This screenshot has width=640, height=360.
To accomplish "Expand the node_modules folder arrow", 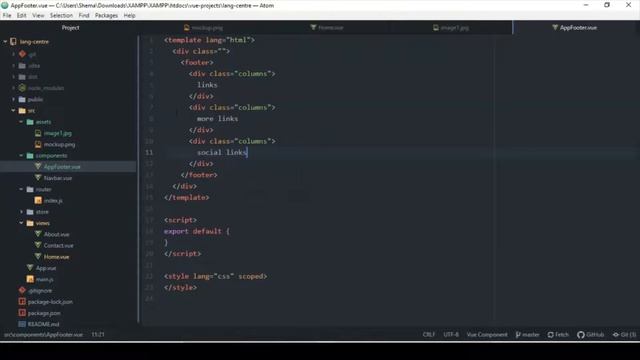I will click(13, 88).
